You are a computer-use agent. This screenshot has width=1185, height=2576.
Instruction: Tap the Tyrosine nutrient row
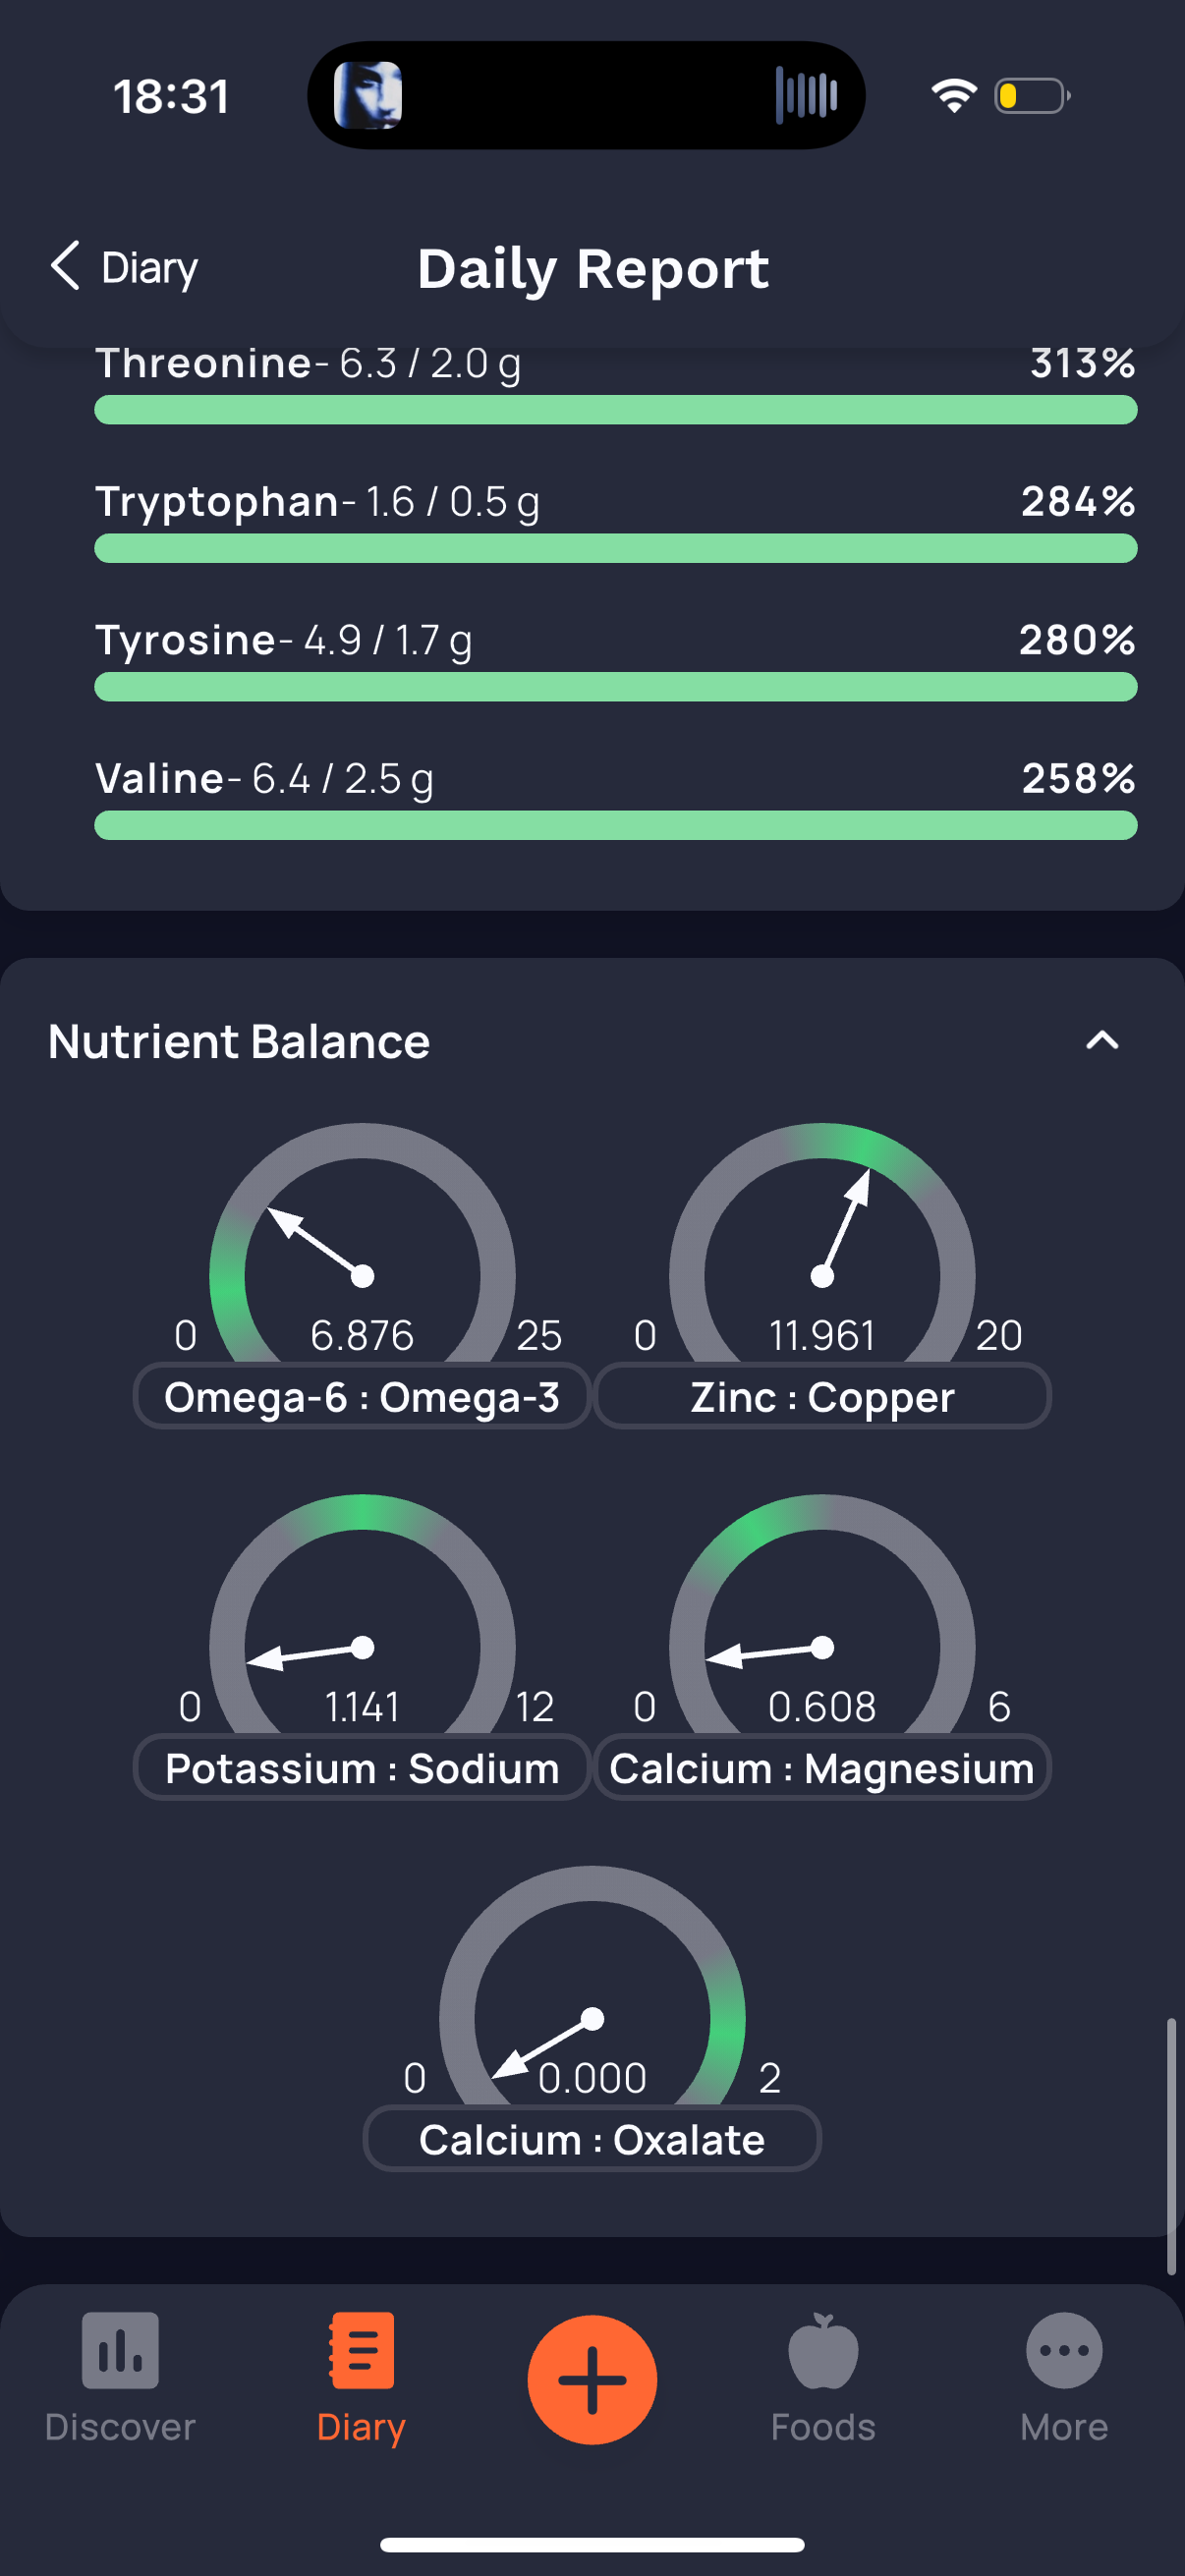(615, 660)
